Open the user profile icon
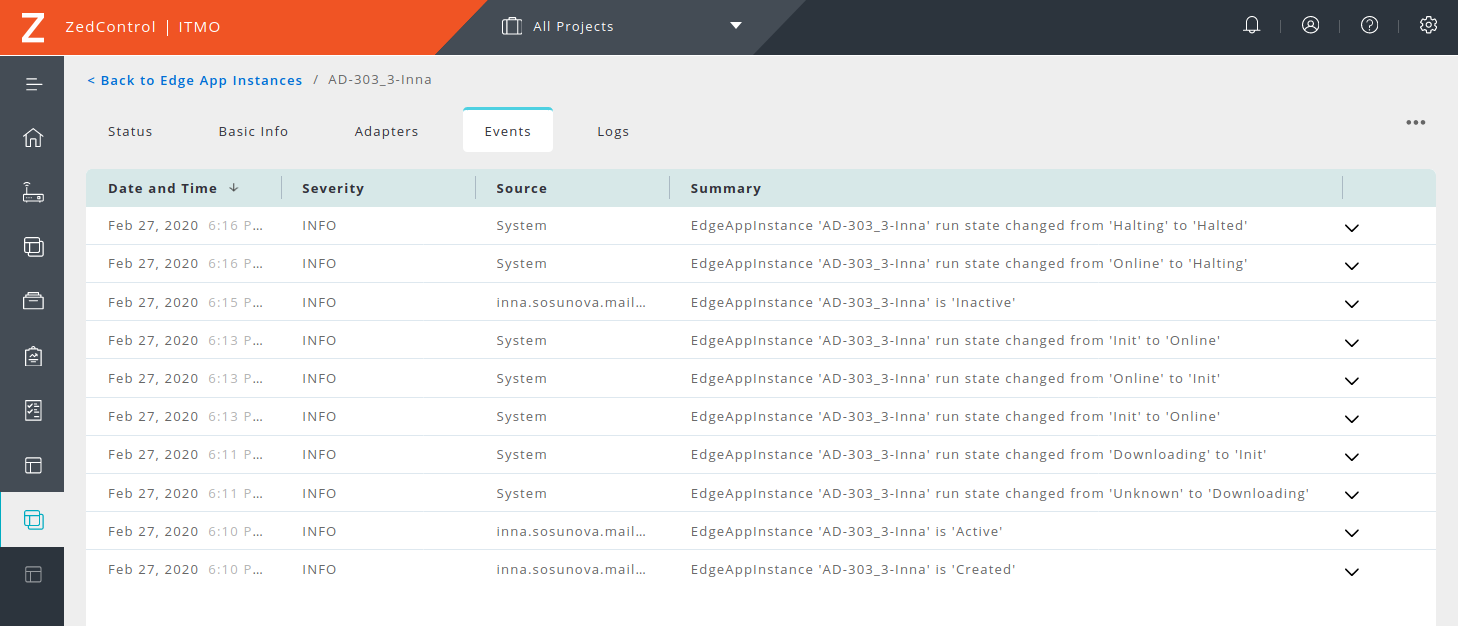This screenshot has height=626, width=1458. [x=1310, y=26]
